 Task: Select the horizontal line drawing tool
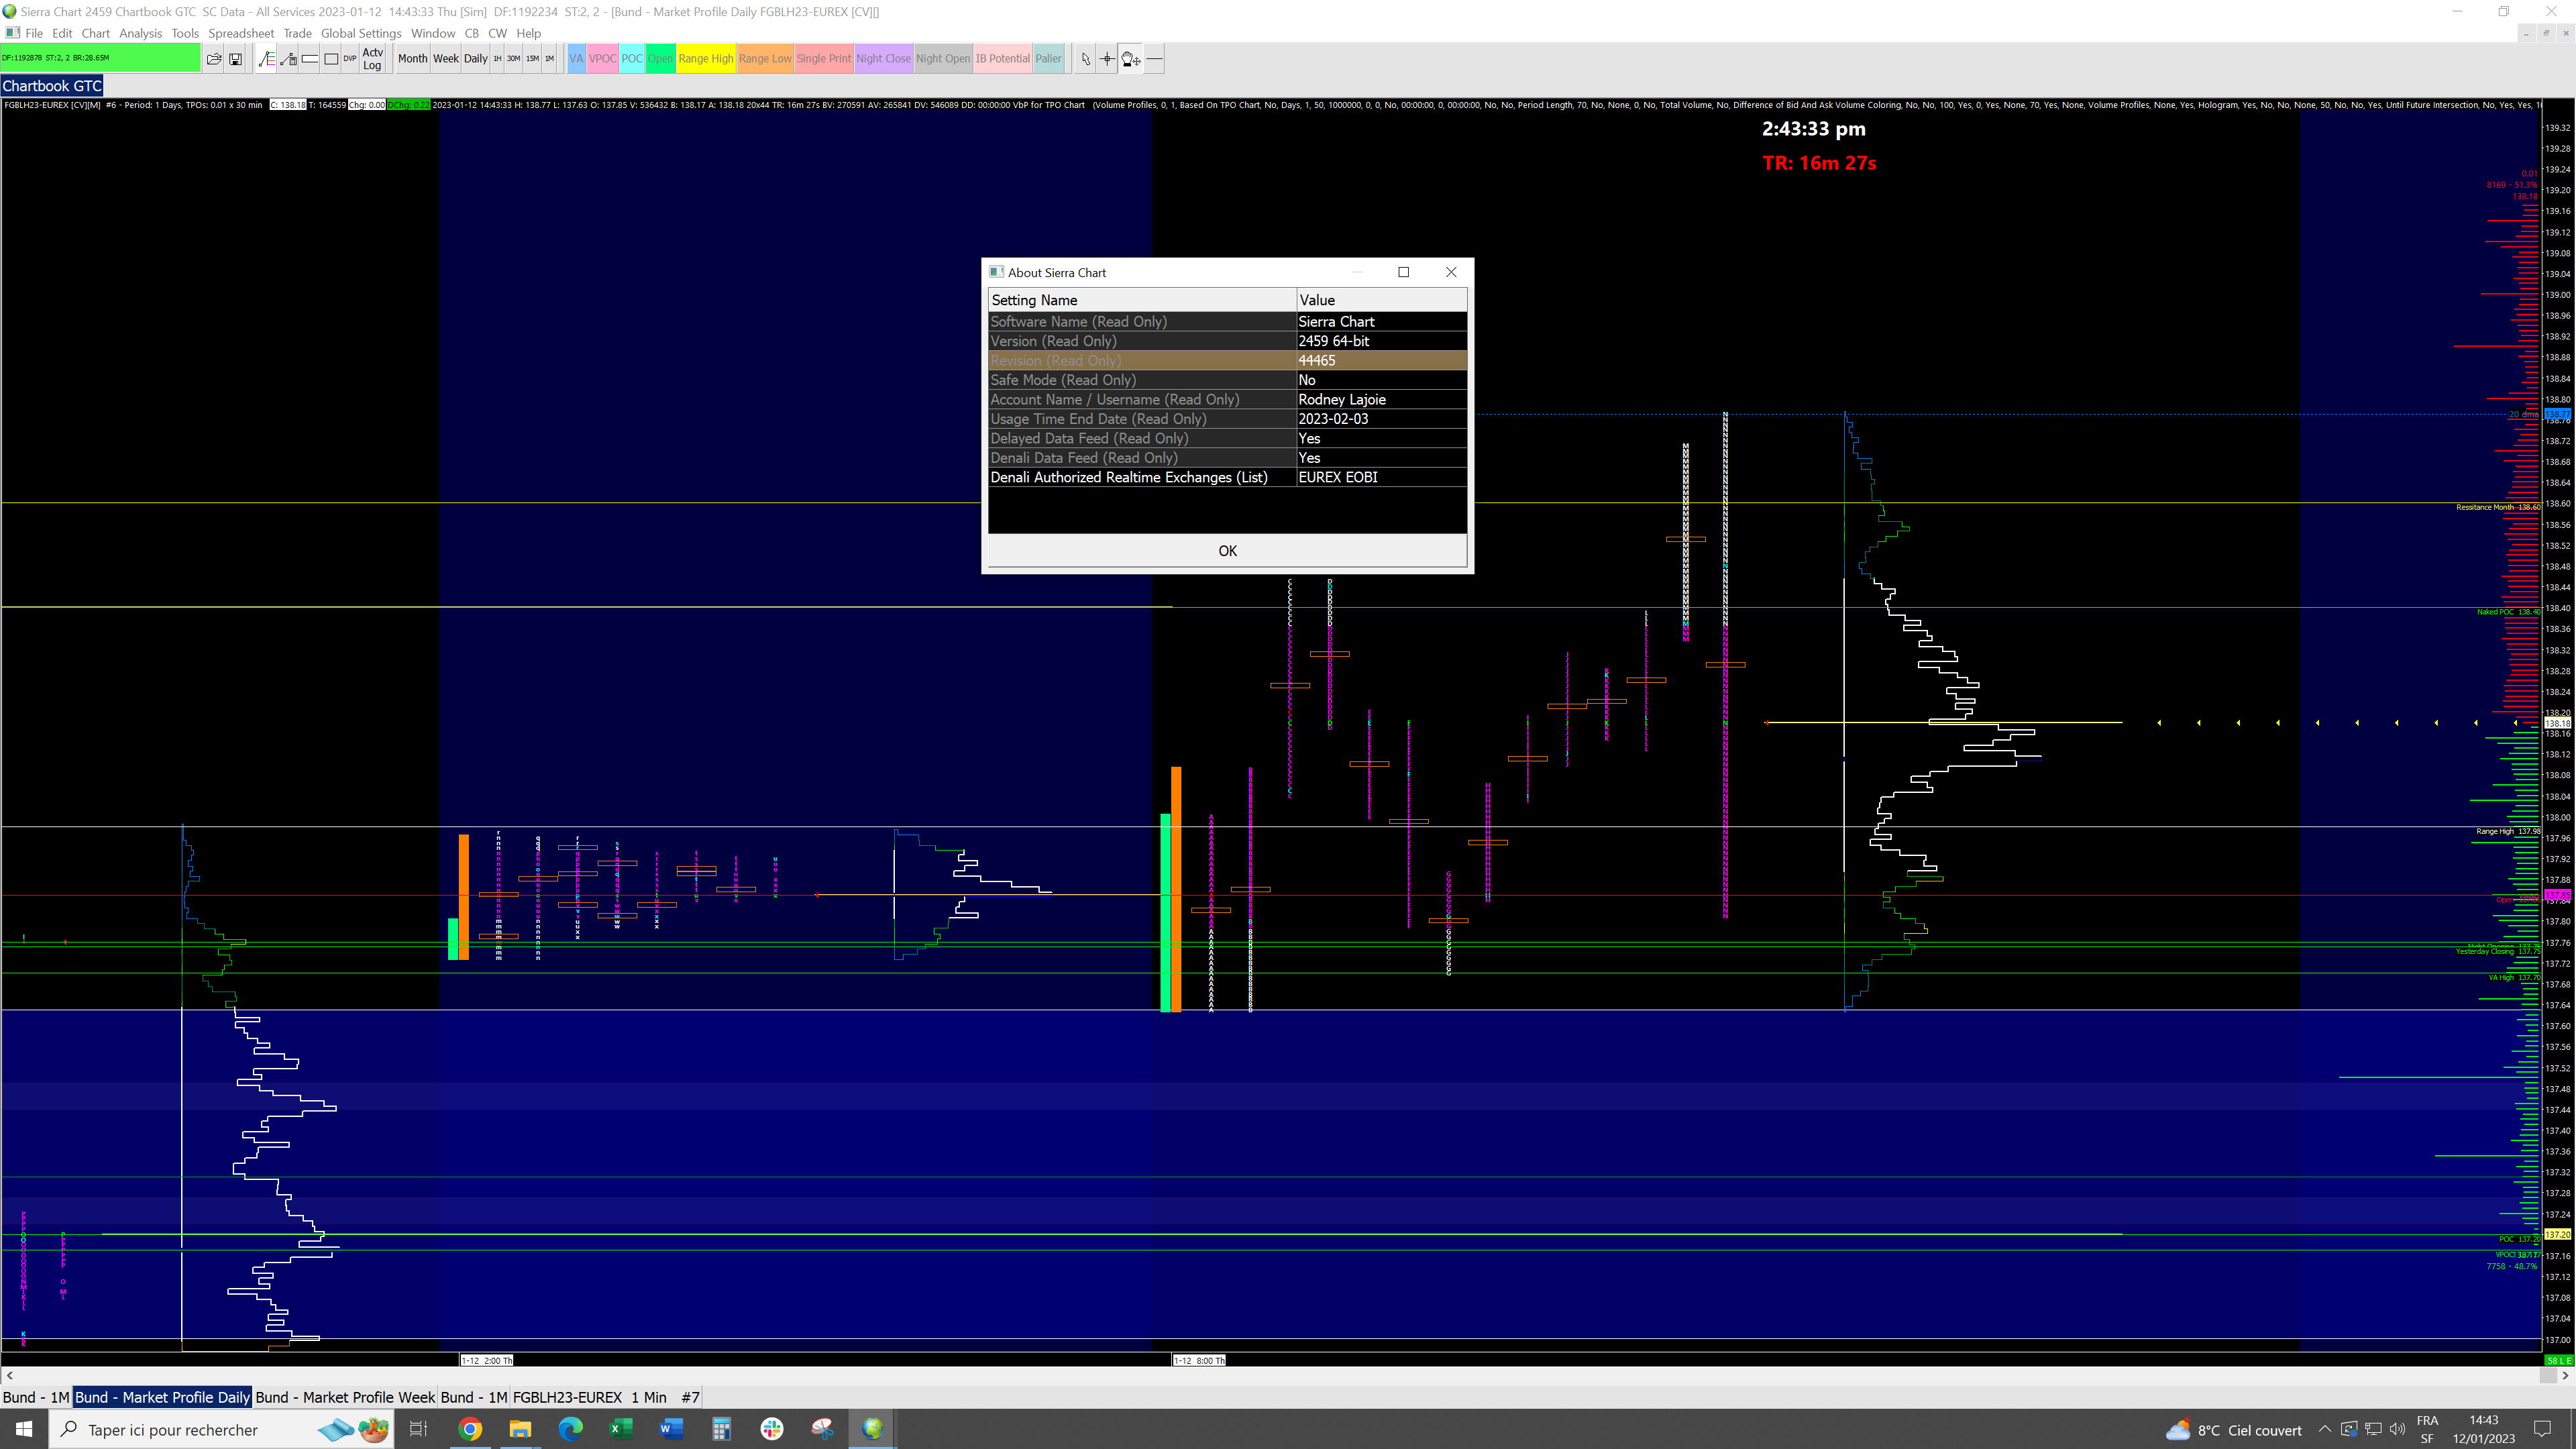point(1154,59)
